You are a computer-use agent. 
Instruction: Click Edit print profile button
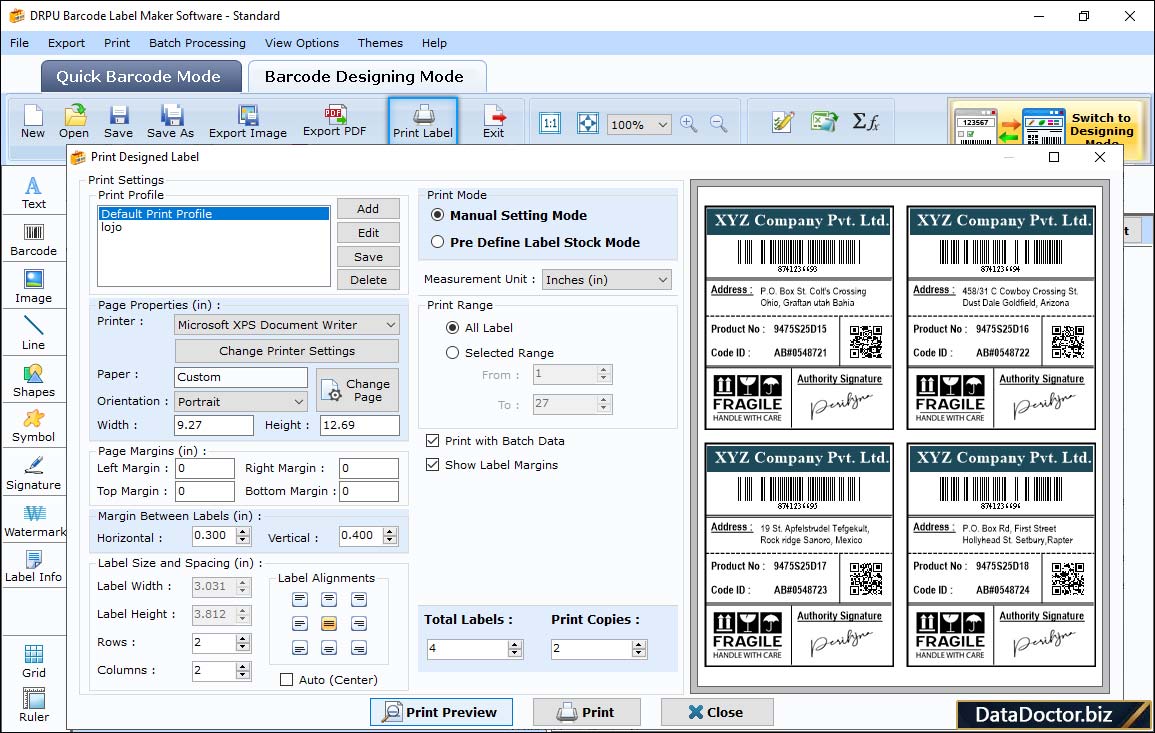[x=368, y=233]
